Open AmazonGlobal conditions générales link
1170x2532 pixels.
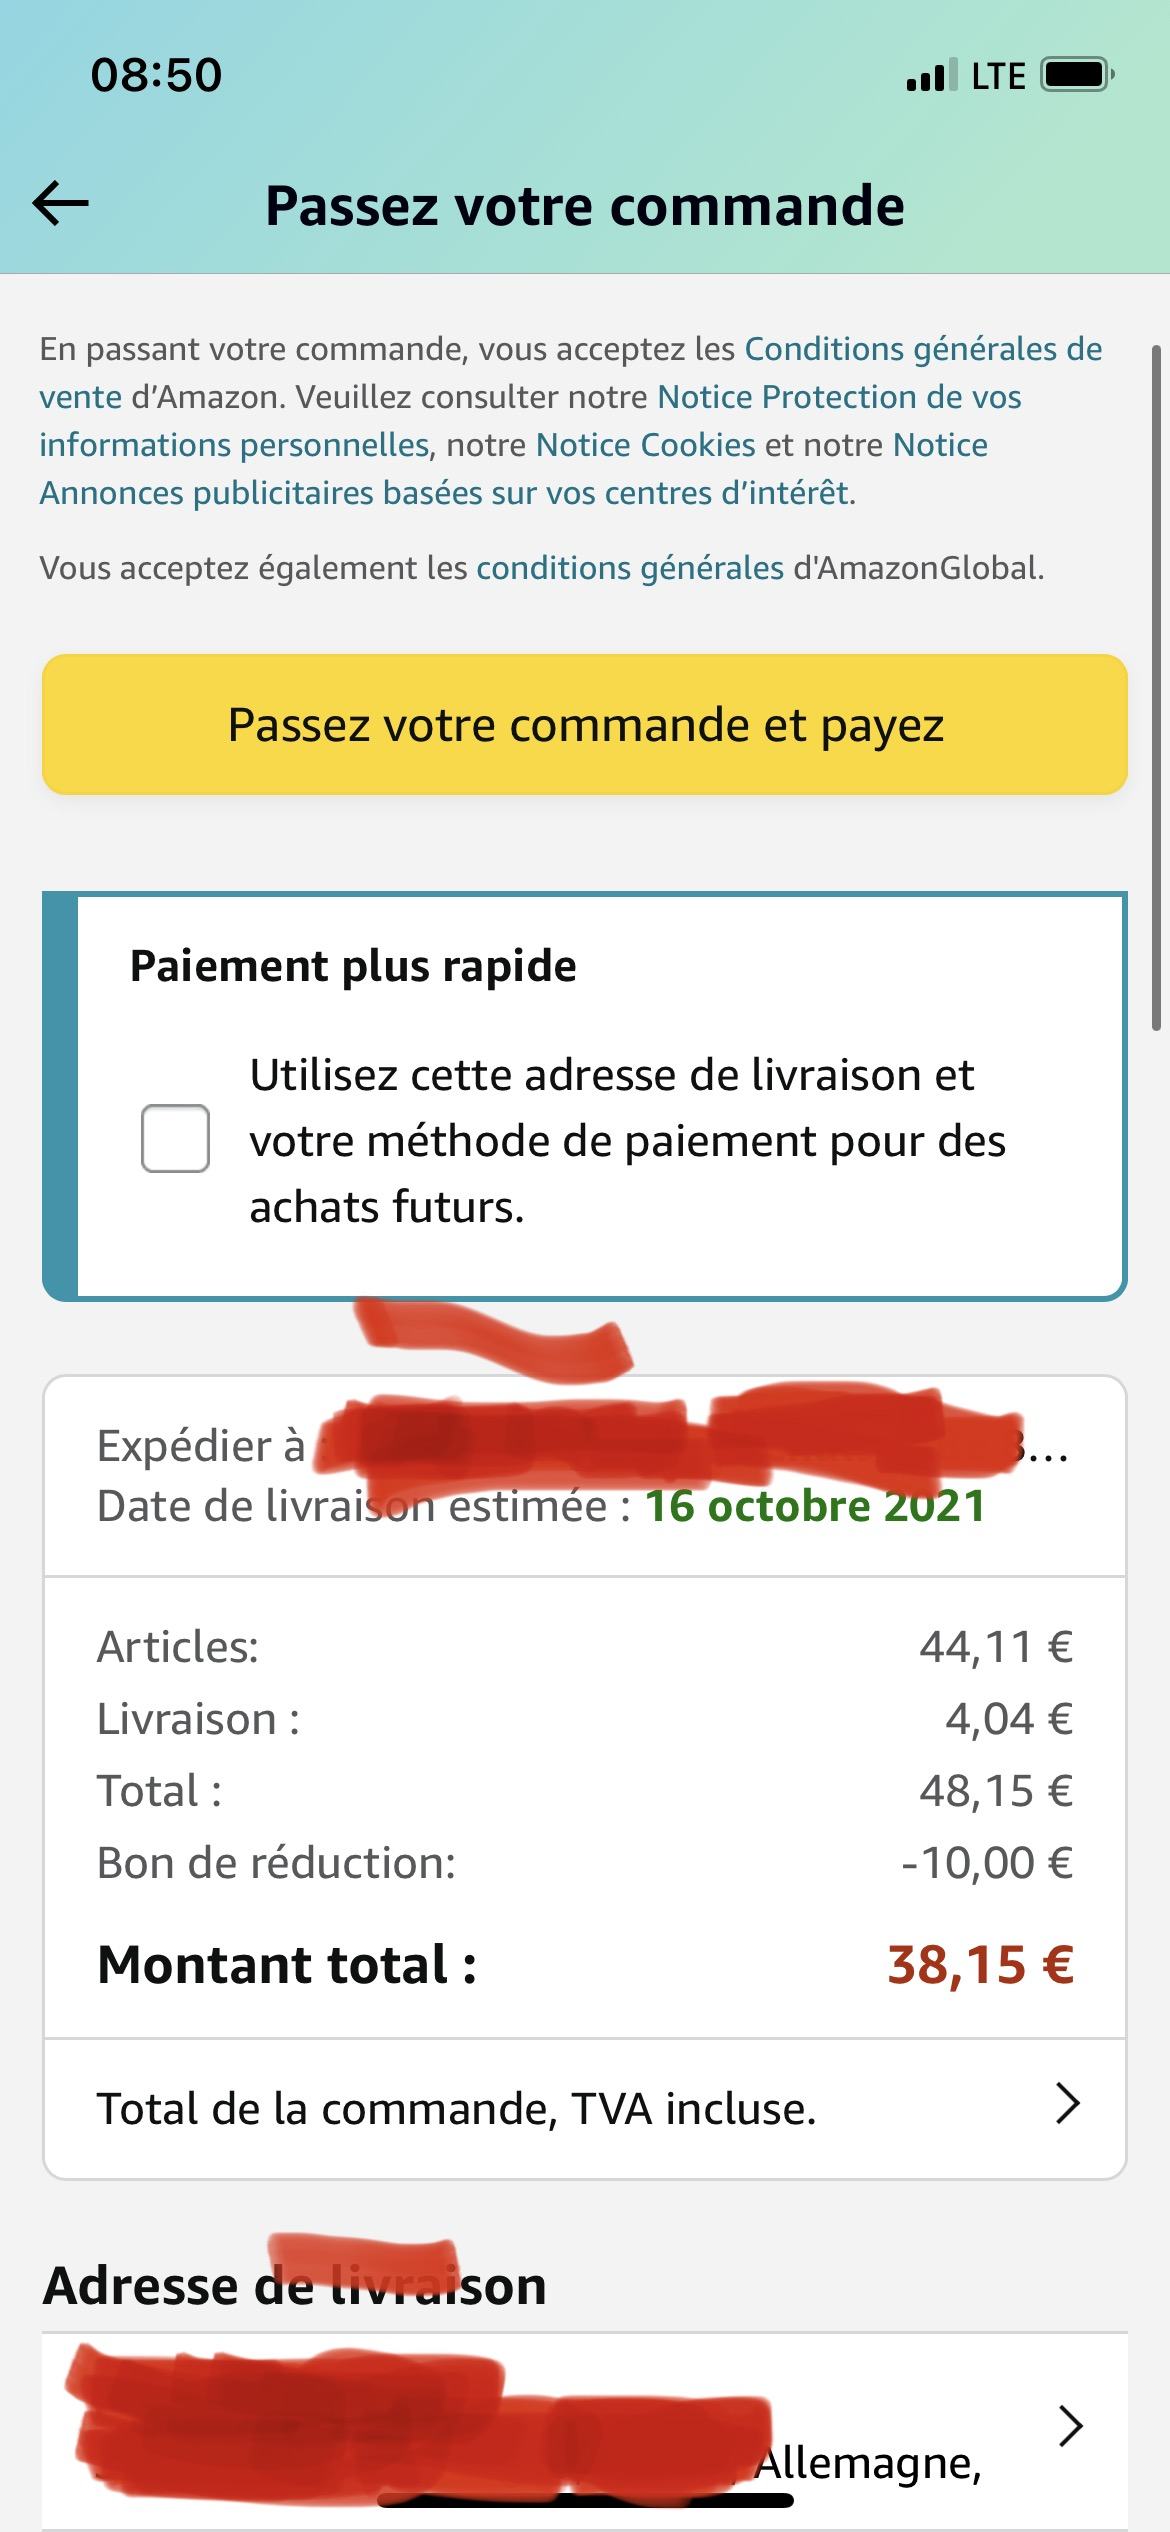point(630,568)
